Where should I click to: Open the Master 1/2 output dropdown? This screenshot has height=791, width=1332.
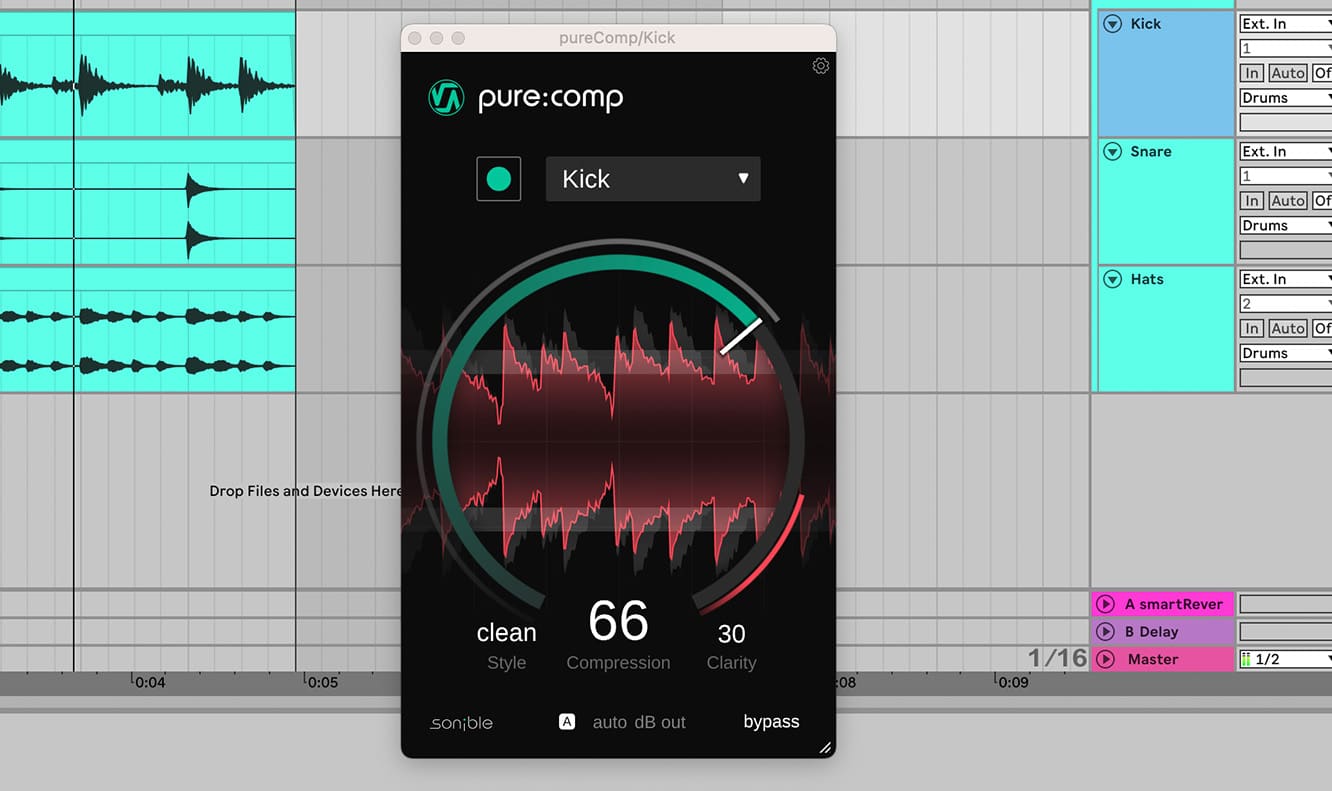tap(1286, 660)
